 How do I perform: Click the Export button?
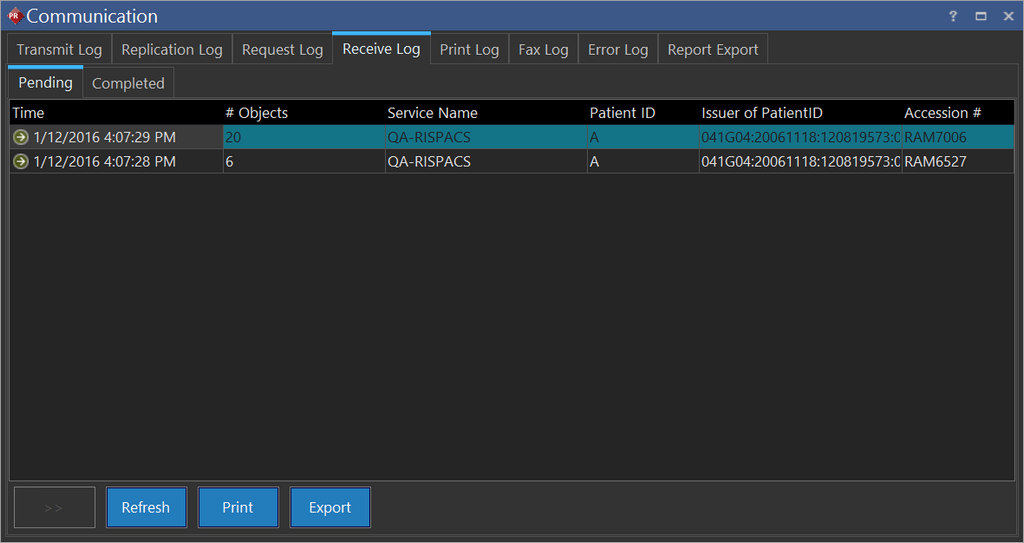coord(330,507)
